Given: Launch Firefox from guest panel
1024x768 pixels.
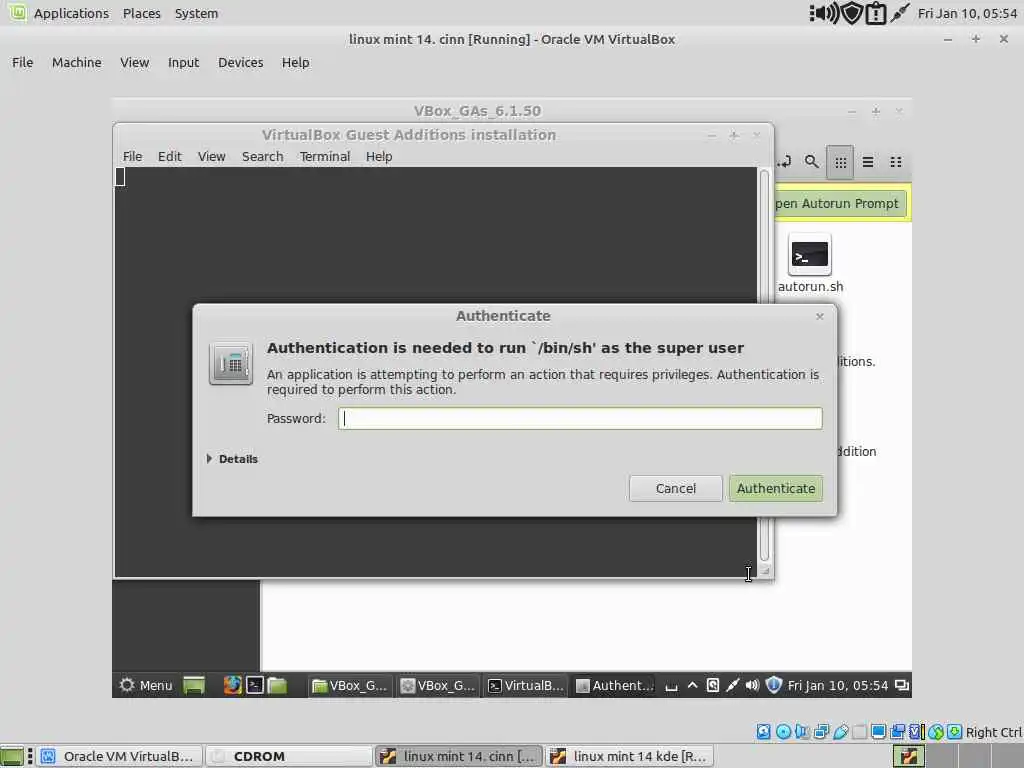Looking at the screenshot, I should point(232,685).
